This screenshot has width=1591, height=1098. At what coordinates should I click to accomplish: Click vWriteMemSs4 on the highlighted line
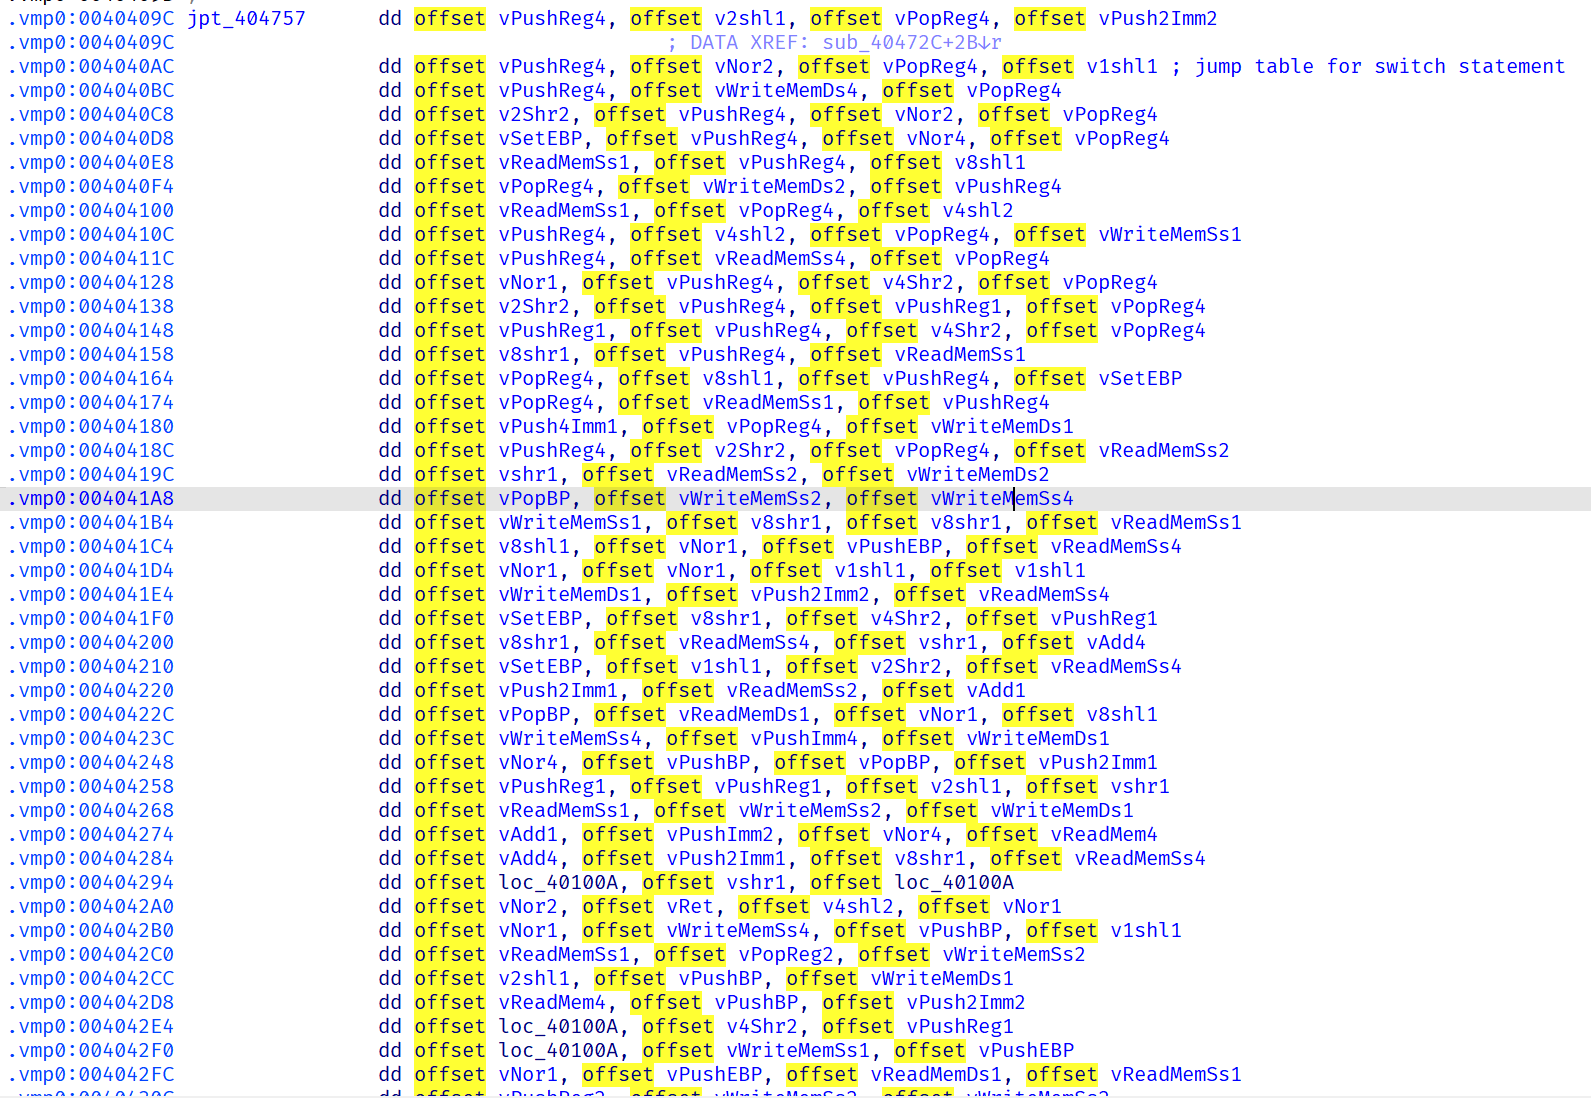(x=1001, y=498)
